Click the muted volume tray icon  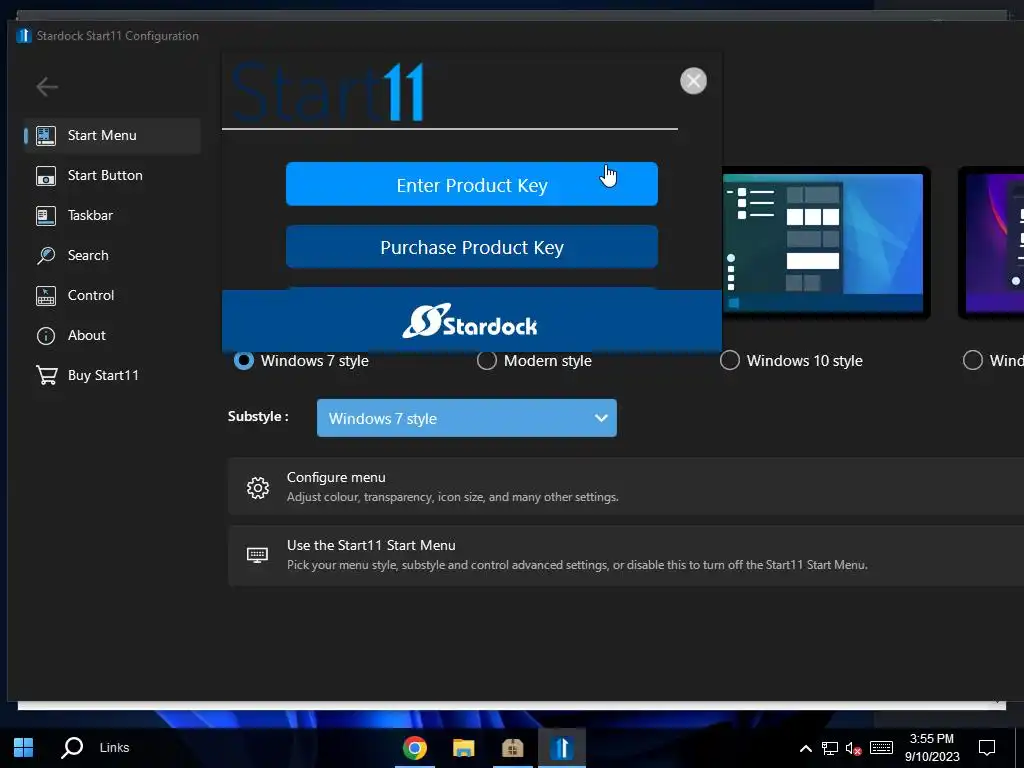[x=854, y=748]
